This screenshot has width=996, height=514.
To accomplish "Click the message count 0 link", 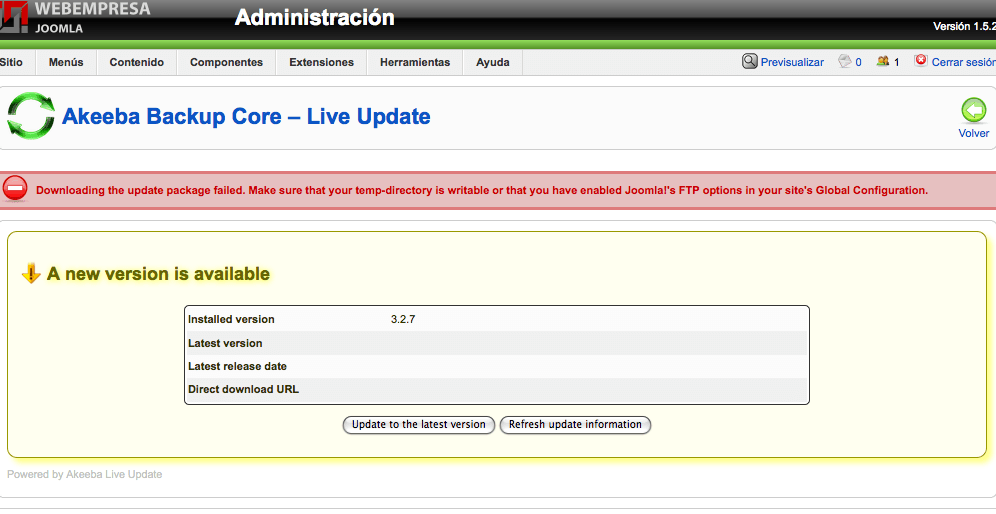I will pos(858,62).
